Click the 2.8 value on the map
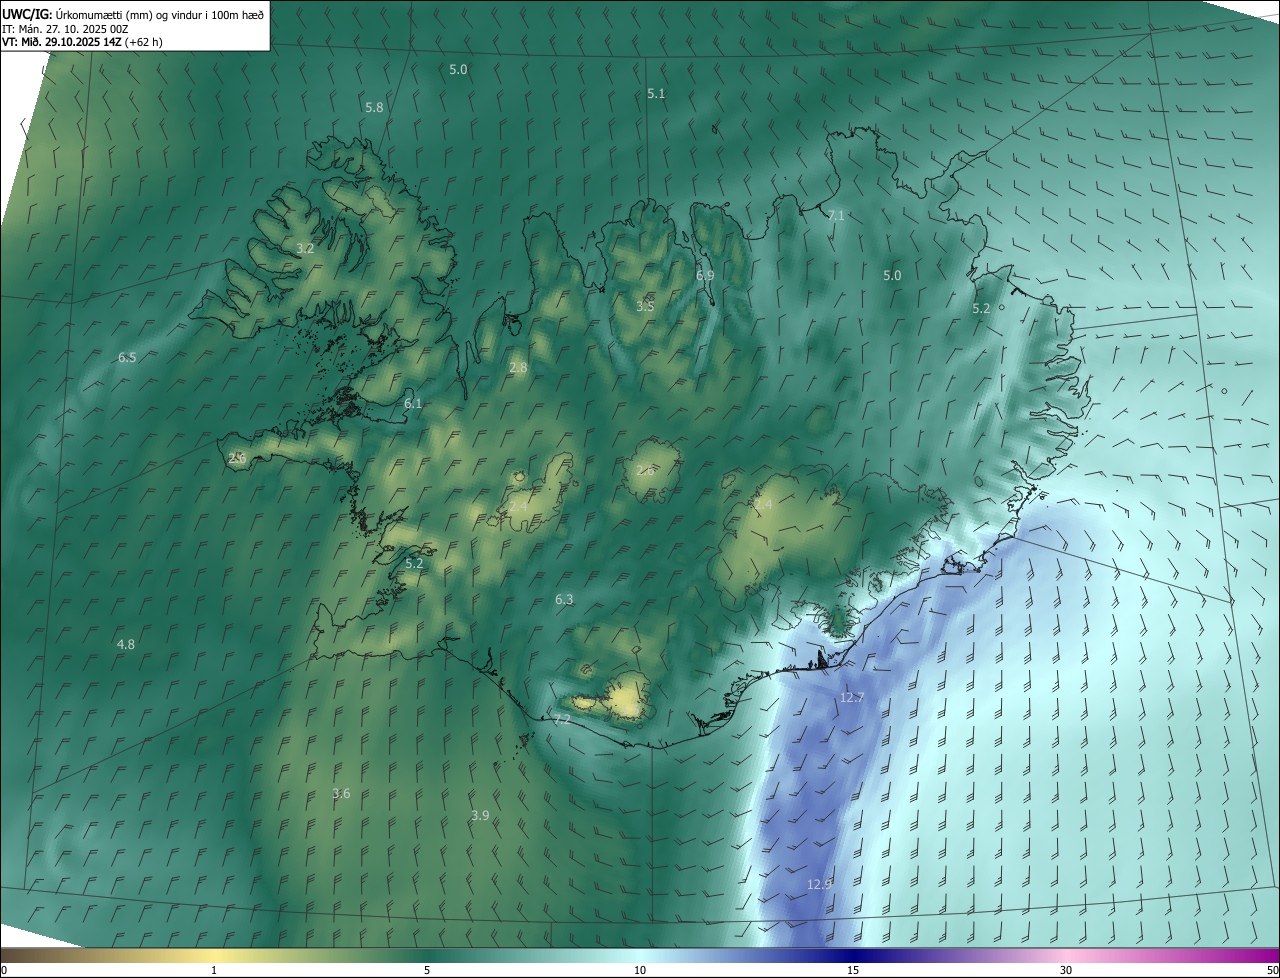Viewport: 1280px width, 978px height. tap(518, 368)
